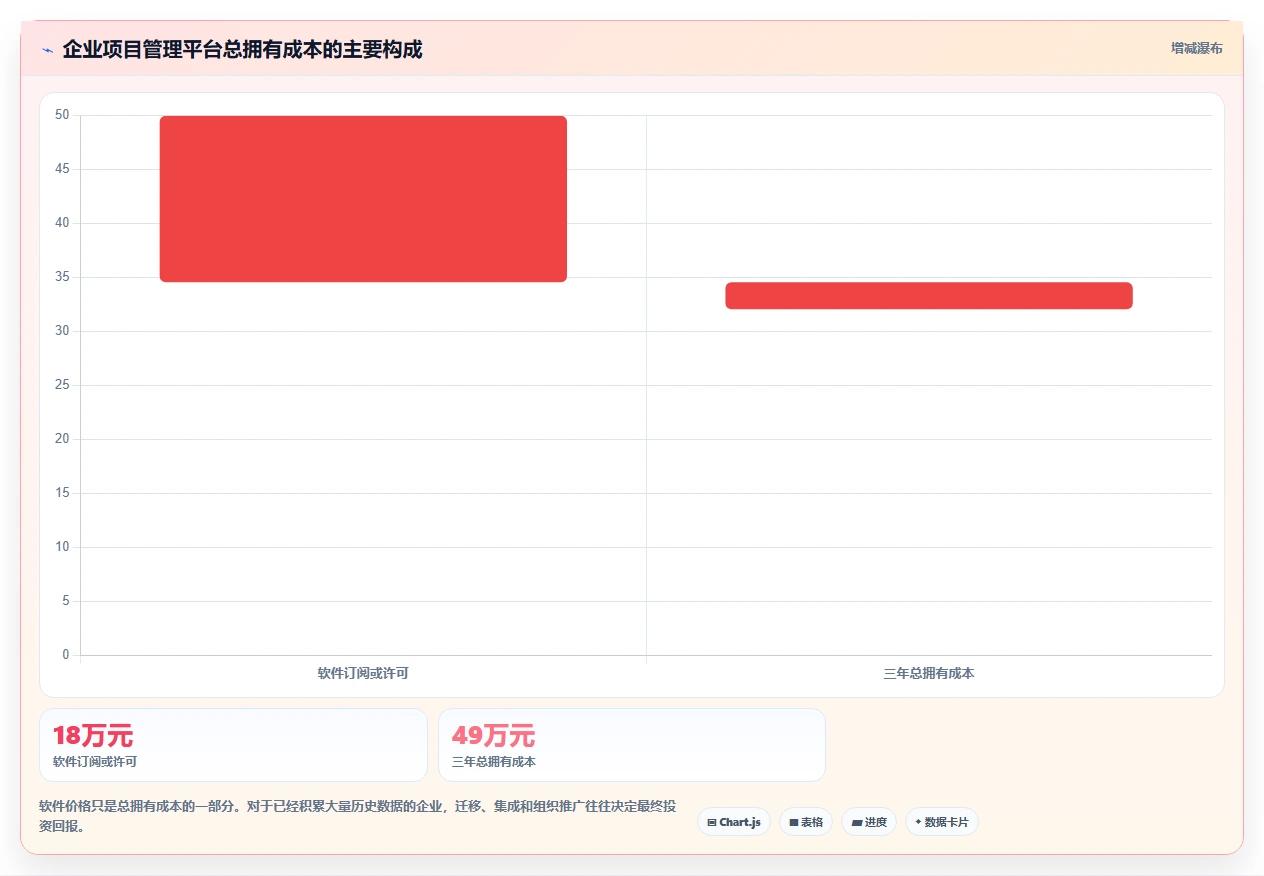Viewport: 1264px width, 876px height.
Task: Click the y-axis value 0
Action: tap(66, 655)
